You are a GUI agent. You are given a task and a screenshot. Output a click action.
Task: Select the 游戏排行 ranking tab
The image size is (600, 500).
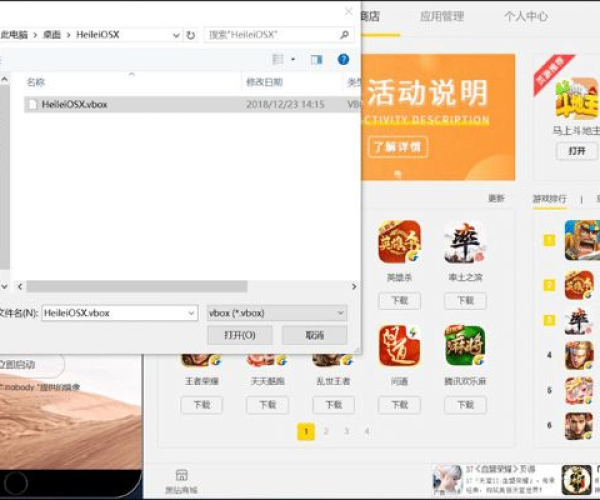coord(549,199)
